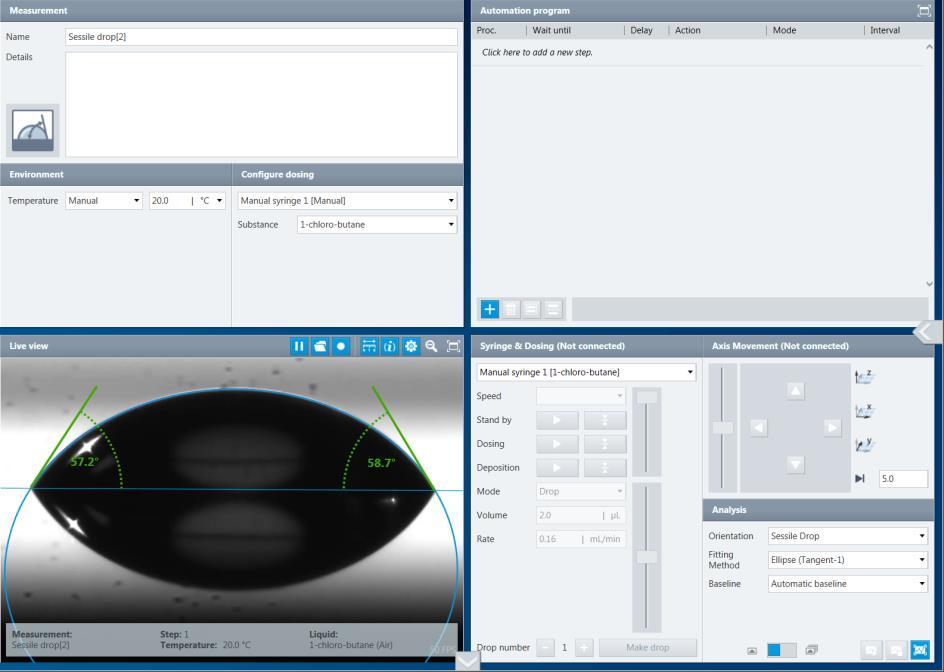Screen dimensions: 944x672
Task: Move axis down with the down arrow
Action: point(795,464)
